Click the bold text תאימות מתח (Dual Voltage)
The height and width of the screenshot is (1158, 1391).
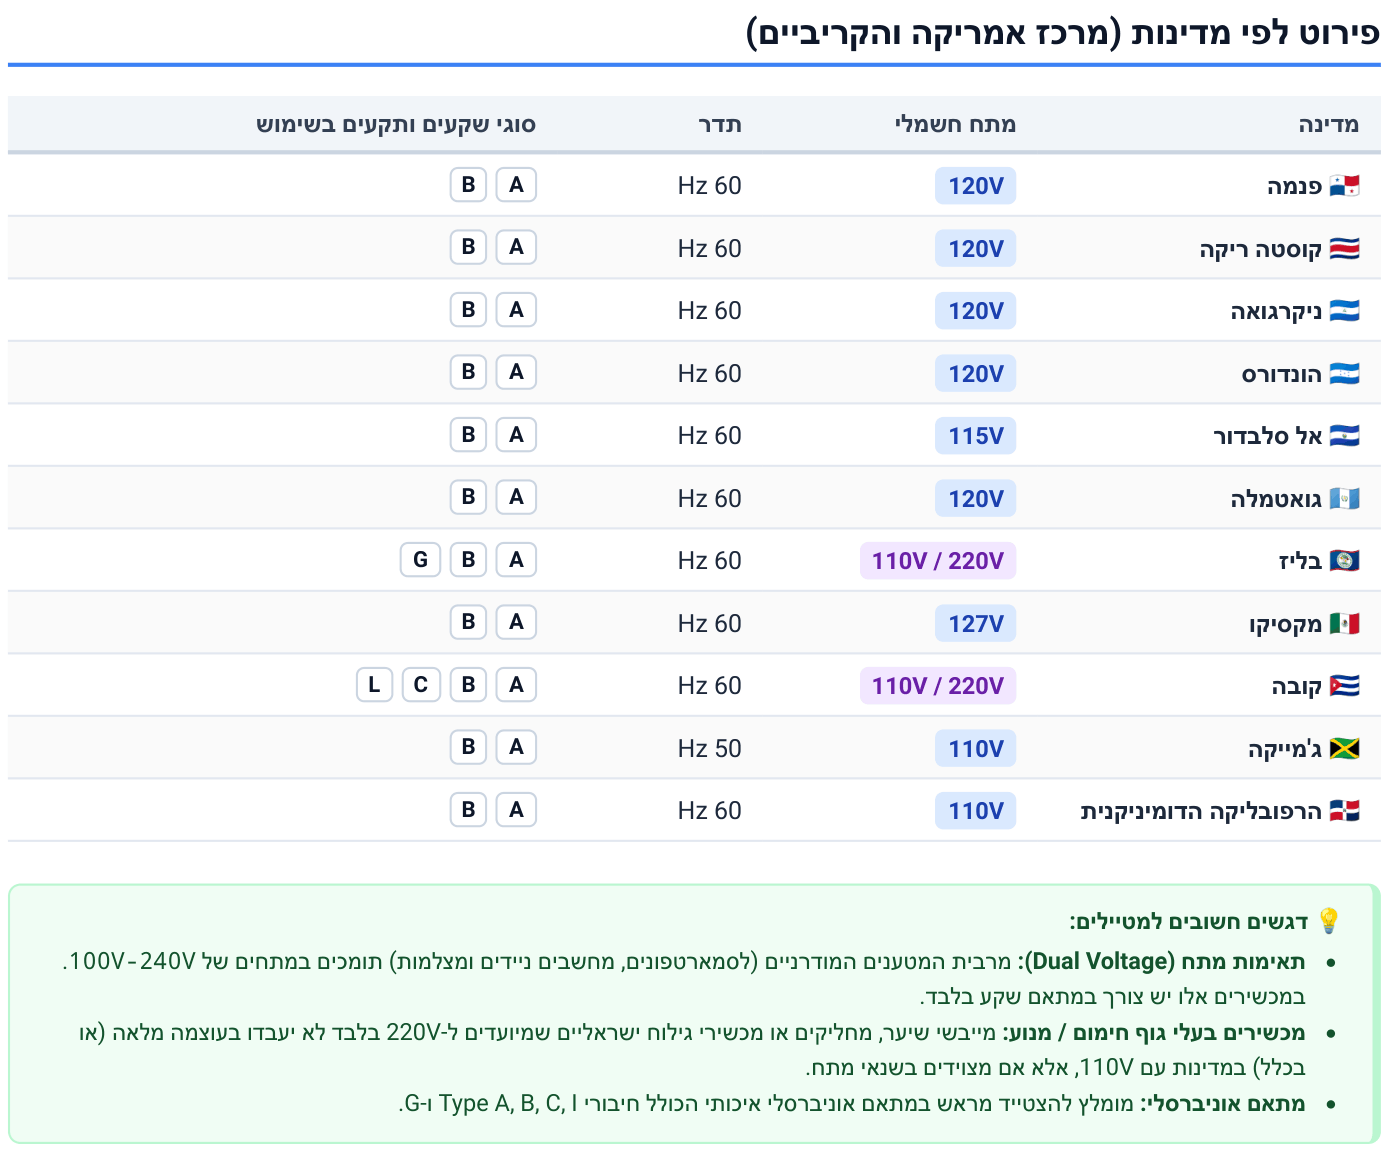point(1161,962)
